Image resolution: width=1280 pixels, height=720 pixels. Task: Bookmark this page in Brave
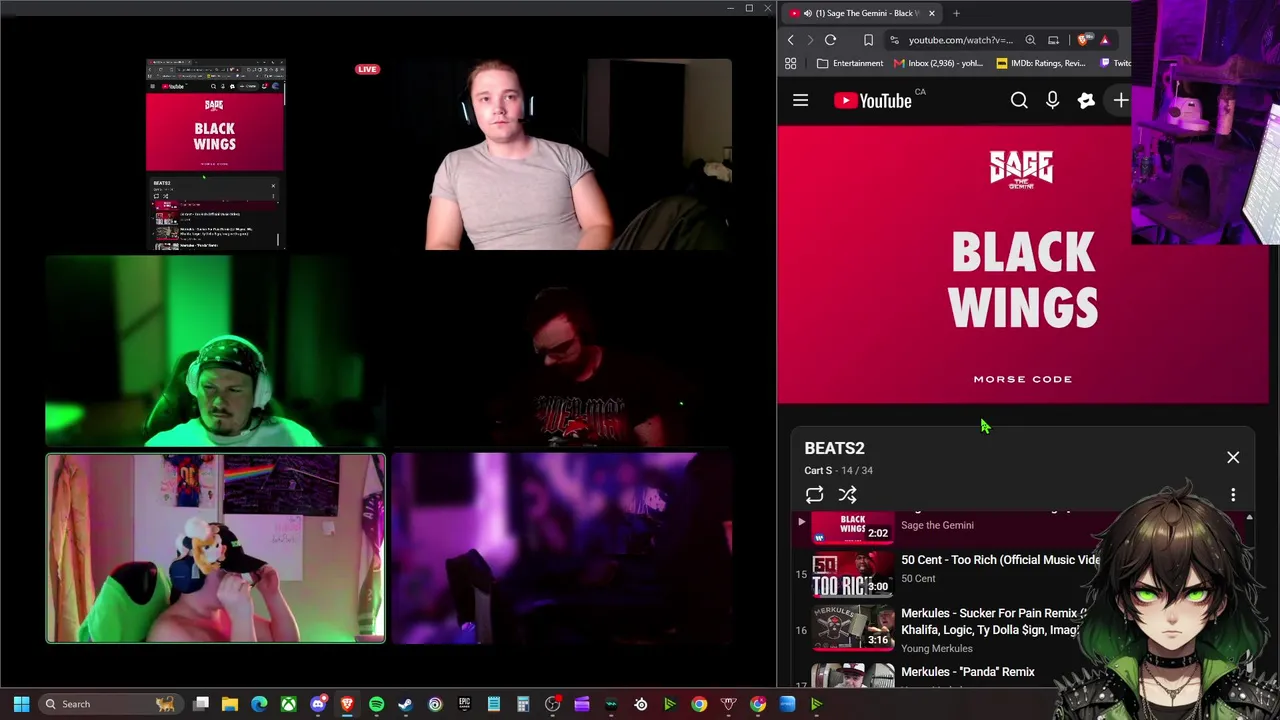tap(868, 40)
